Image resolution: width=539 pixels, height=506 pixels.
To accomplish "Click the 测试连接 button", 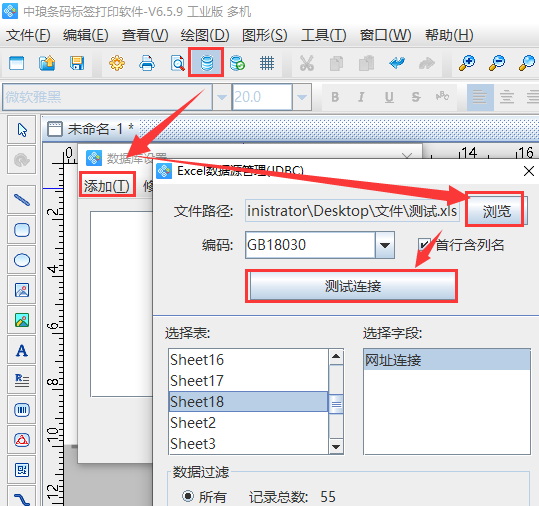I will (x=352, y=286).
